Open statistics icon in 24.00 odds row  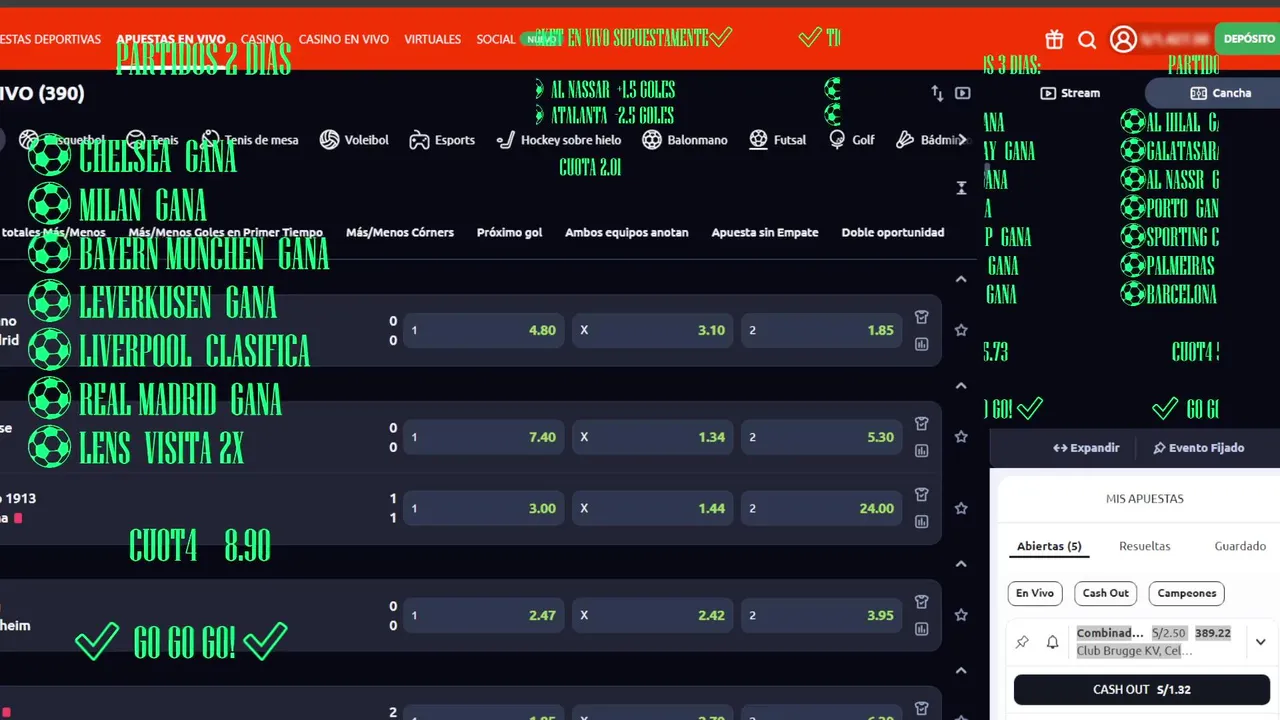(x=922, y=521)
